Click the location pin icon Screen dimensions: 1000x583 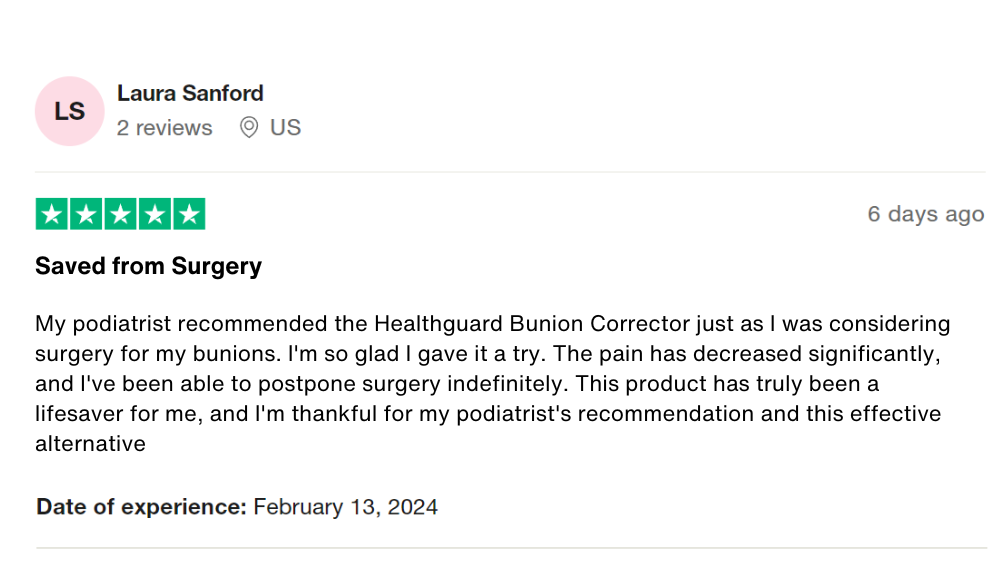249,128
